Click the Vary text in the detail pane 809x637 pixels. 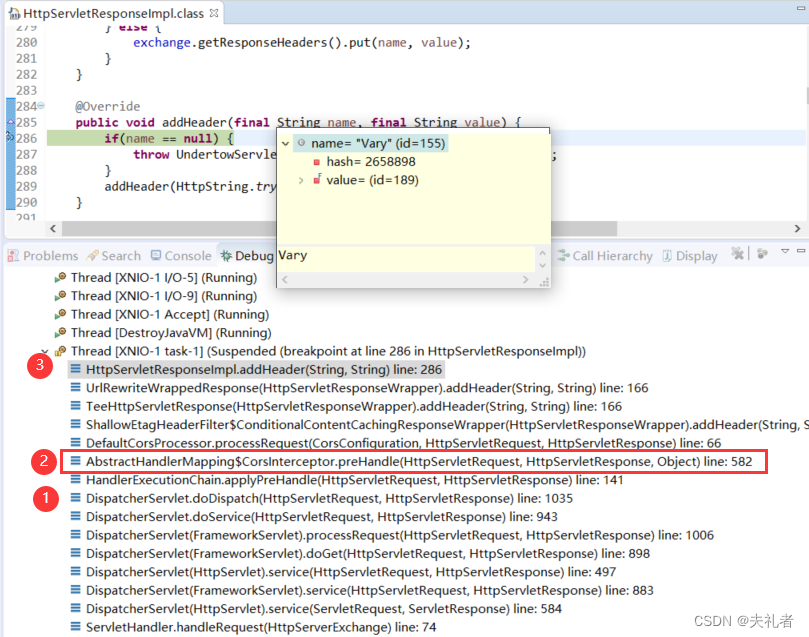click(x=293, y=255)
